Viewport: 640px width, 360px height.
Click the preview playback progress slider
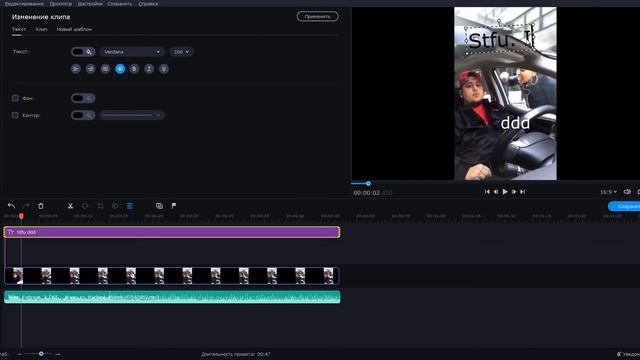tap(368, 184)
